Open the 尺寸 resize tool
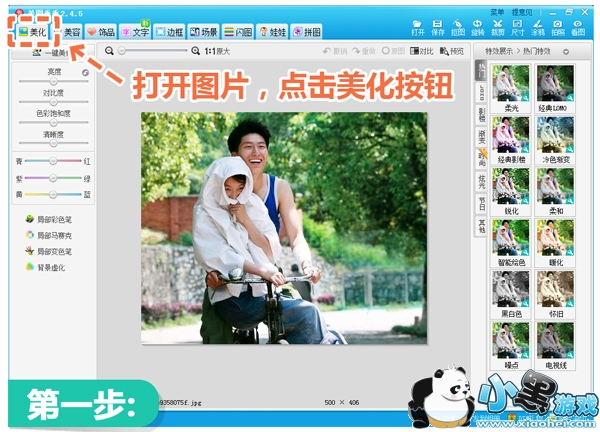 (x=517, y=28)
